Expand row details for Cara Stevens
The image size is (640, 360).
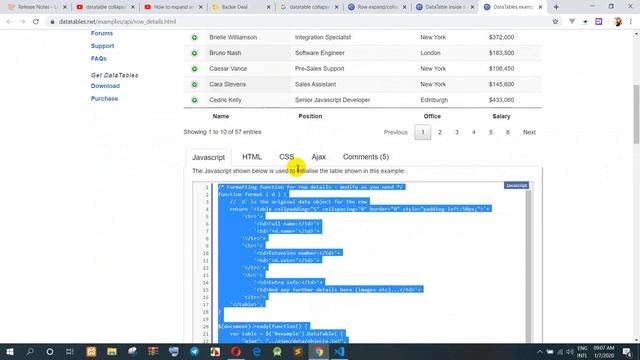click(x=194, y=84)
